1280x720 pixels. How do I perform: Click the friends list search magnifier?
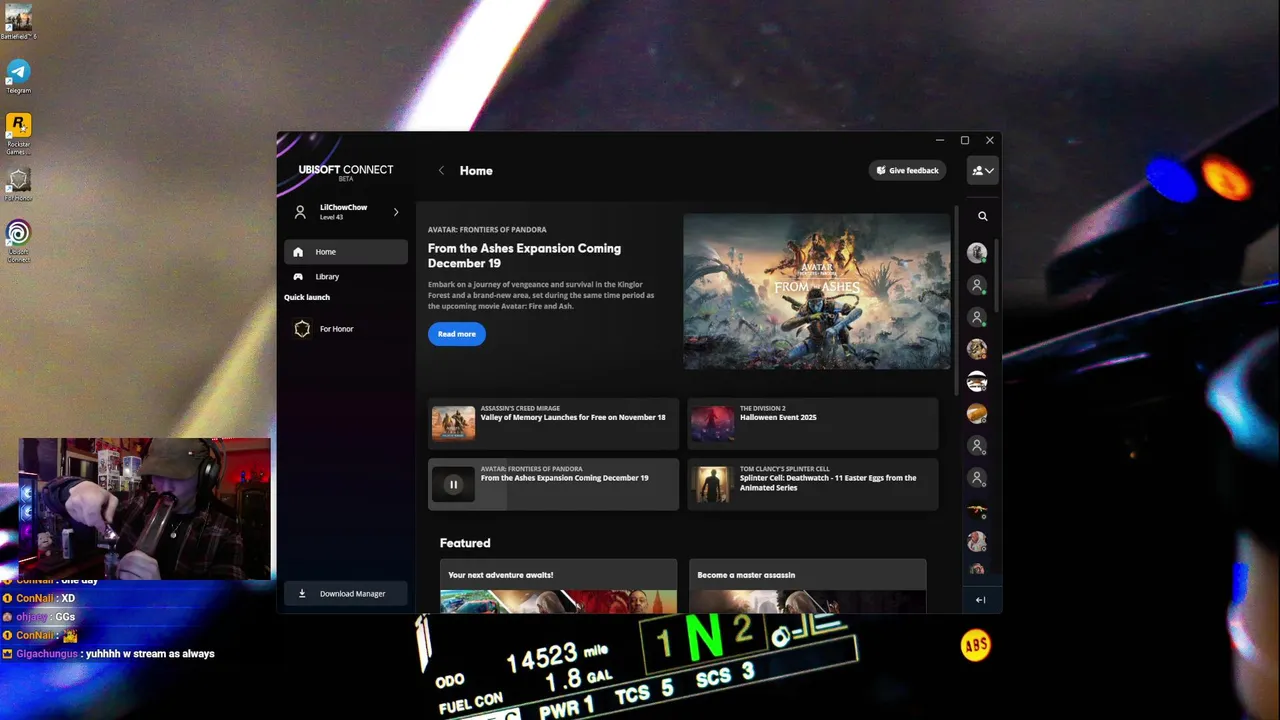(x=982, y=216)
